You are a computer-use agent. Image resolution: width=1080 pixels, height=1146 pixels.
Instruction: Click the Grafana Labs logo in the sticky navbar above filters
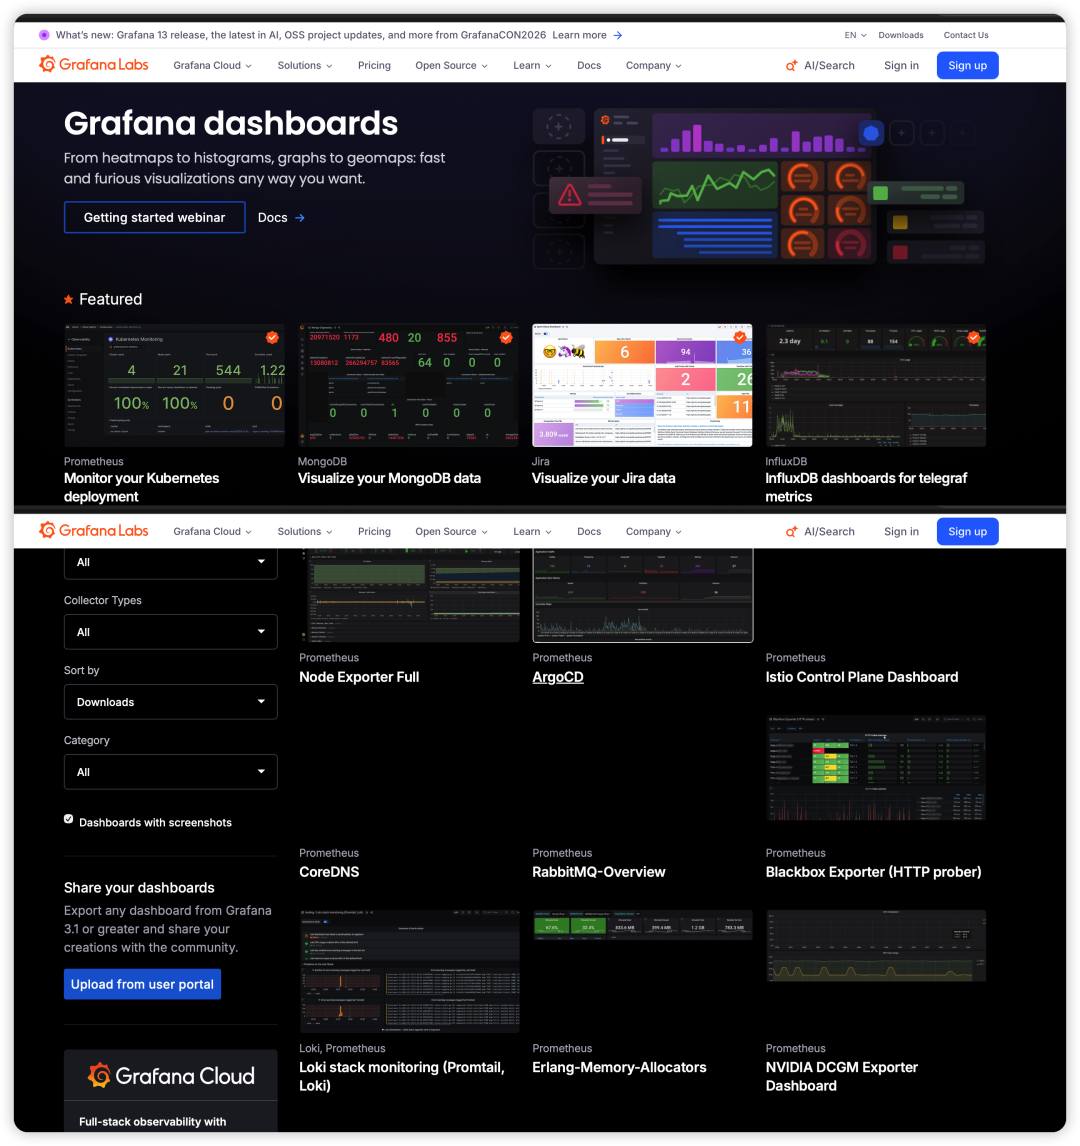(x=94, y=531)
